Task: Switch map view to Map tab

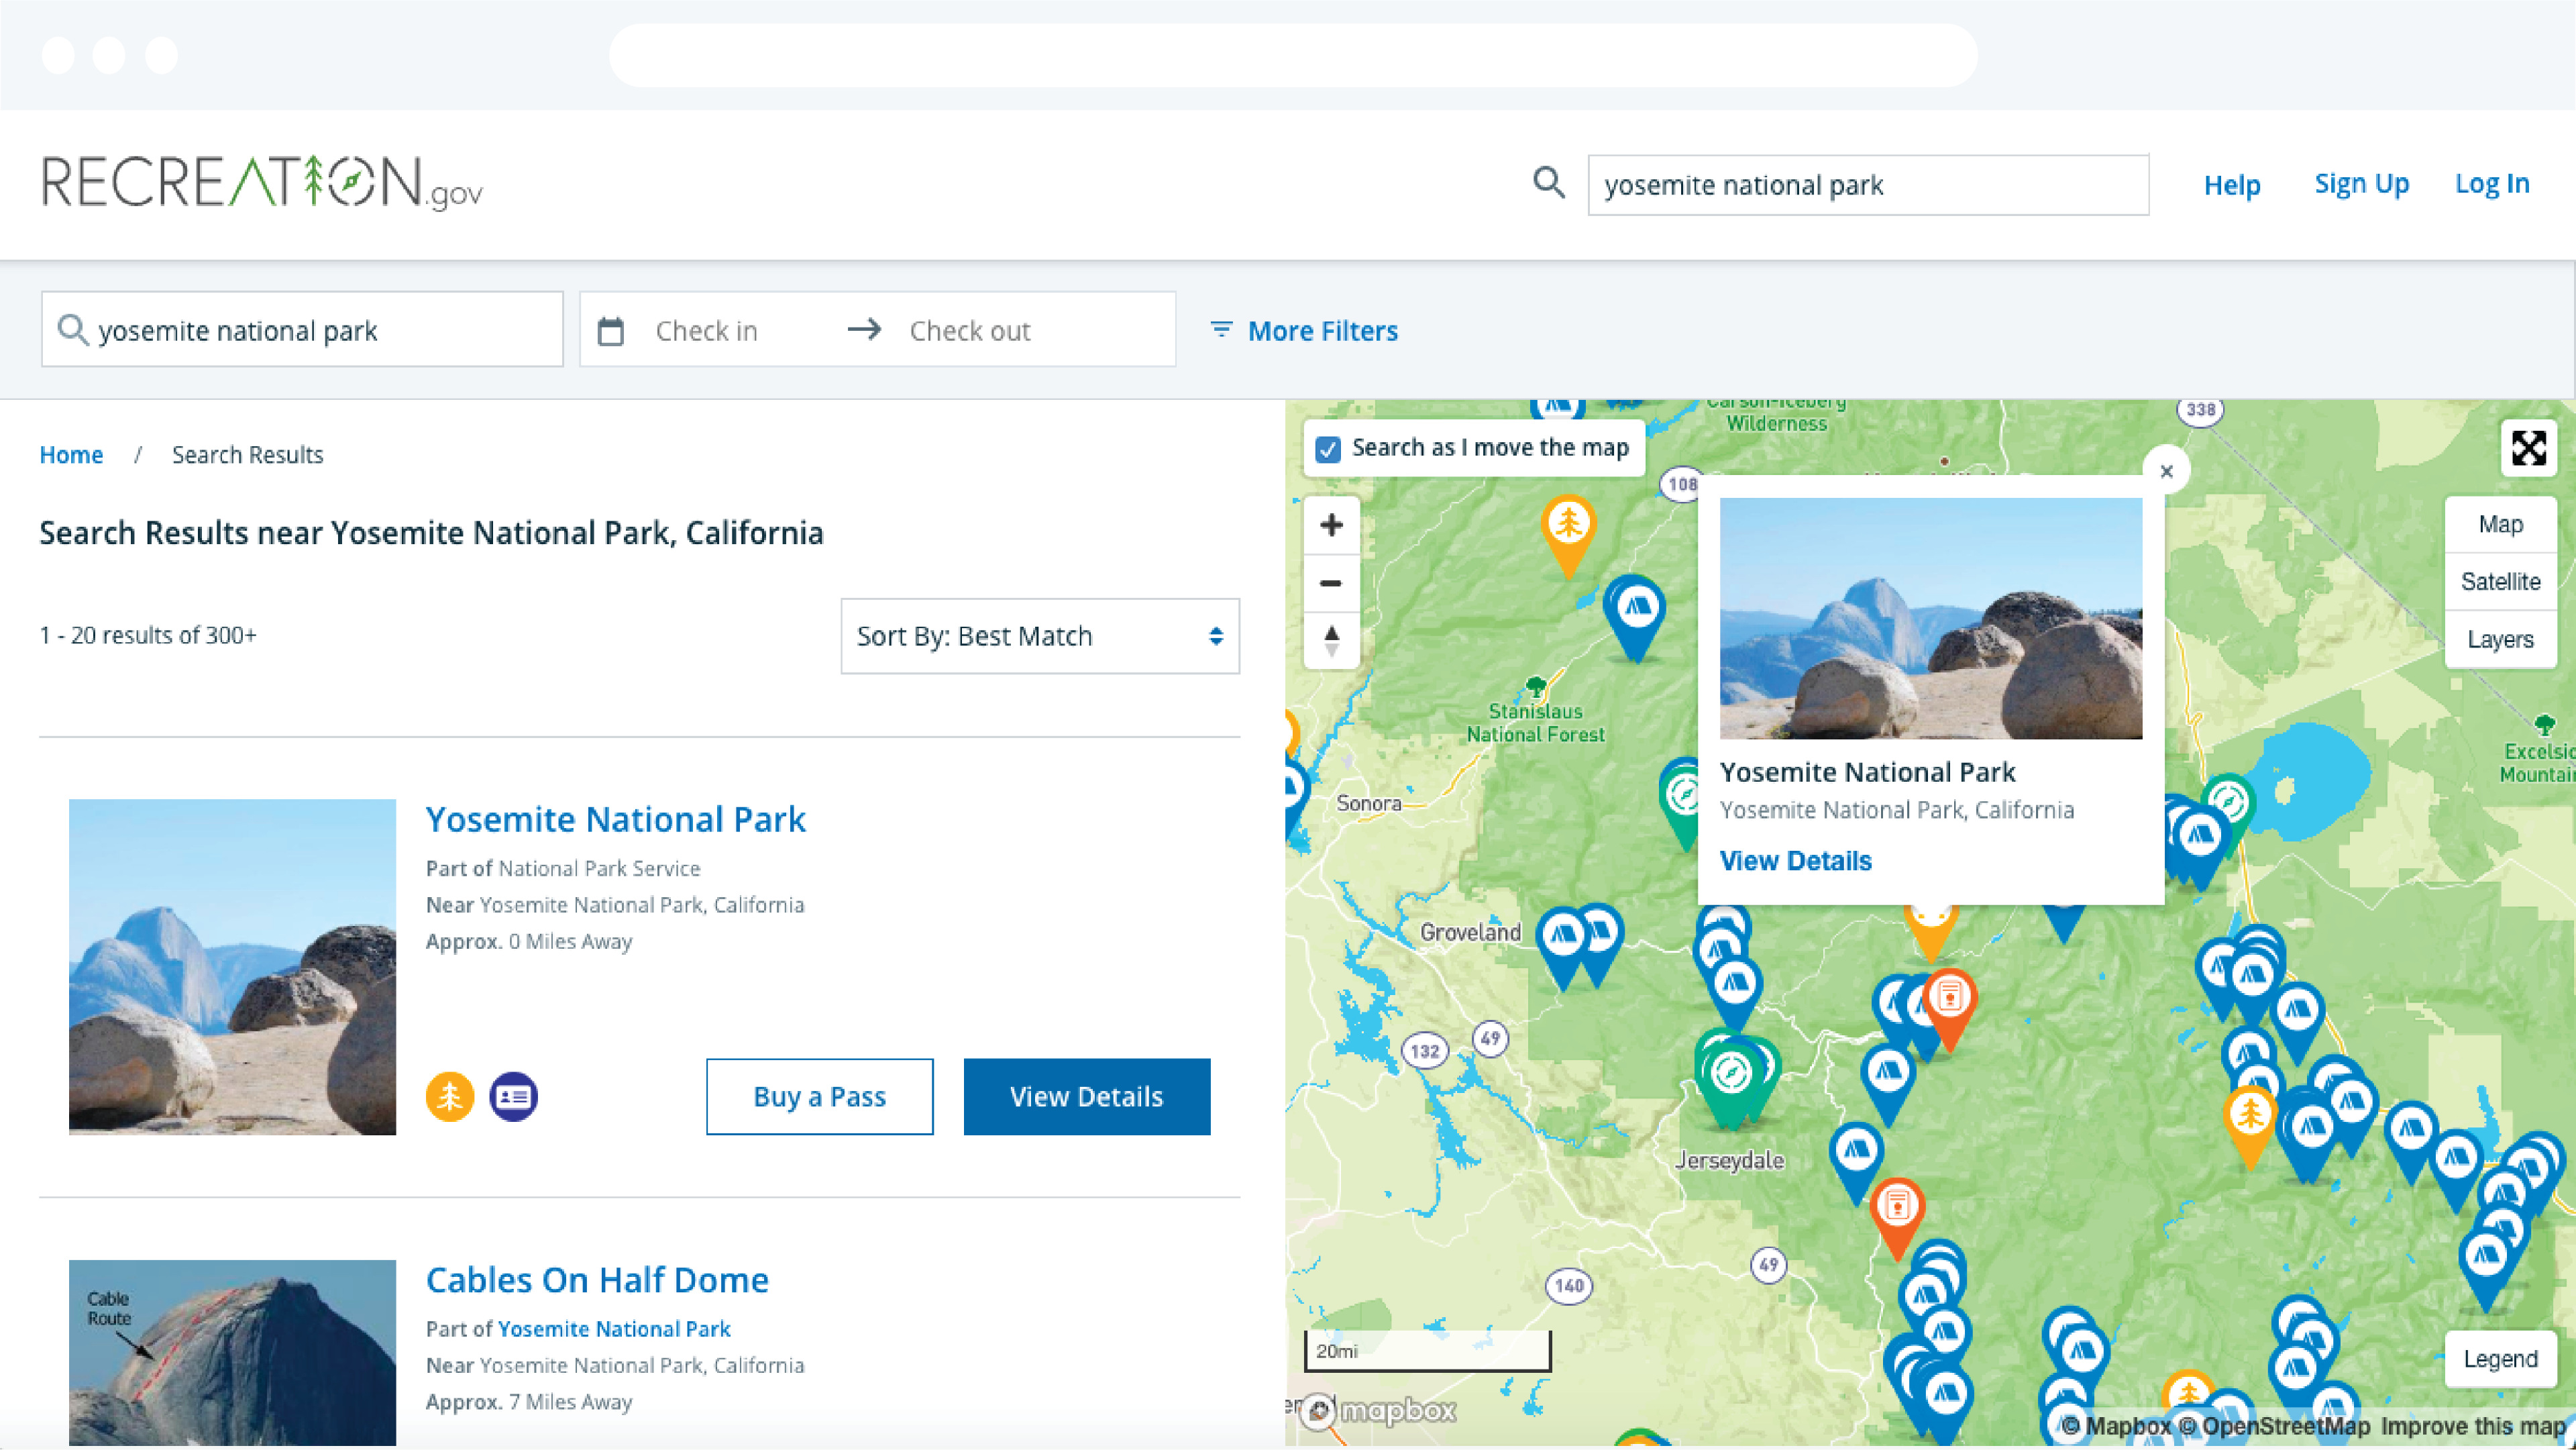Action: click(x=2500, y=523)
